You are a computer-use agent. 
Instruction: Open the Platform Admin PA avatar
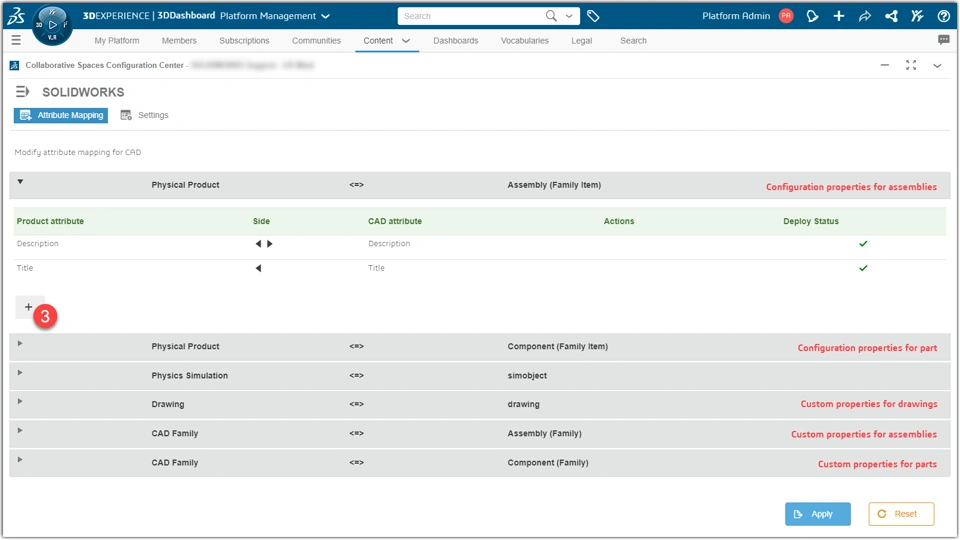pos(786,16)
